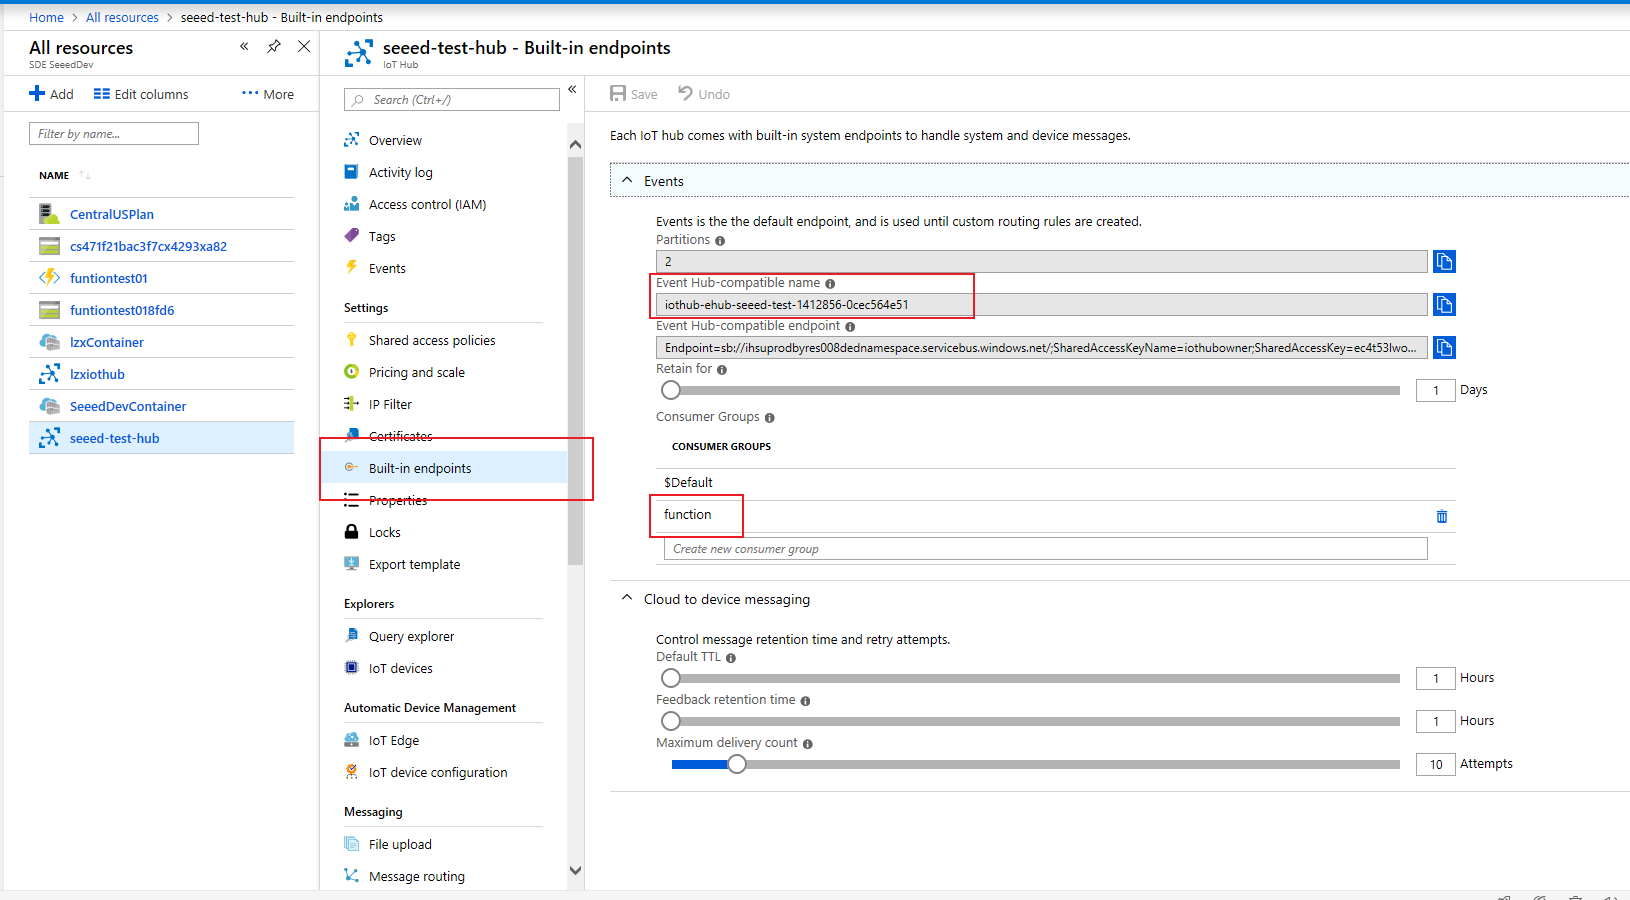The height and width of the screenshot is (900, 1630).
Task: Open cs471f21bac3f7cx4293xa82 storage resource
Action: coord(148,246)
